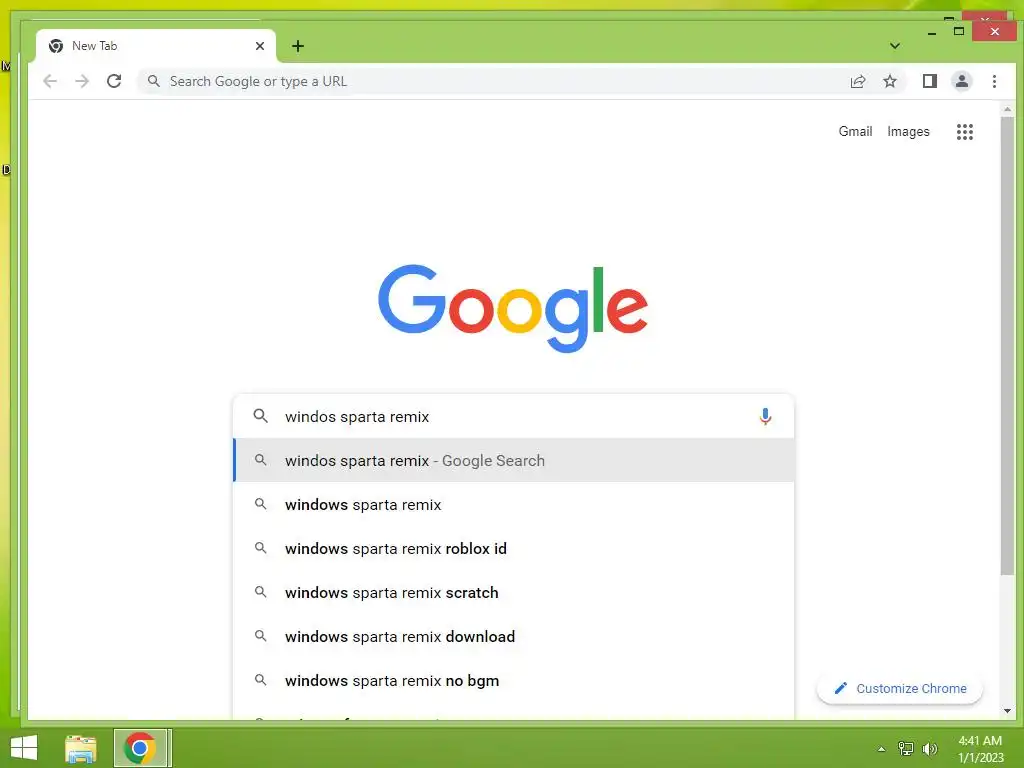Click the browser forward arrow
The height and width of the screenshot is (768, 1024).
click(x=82, y=81)
